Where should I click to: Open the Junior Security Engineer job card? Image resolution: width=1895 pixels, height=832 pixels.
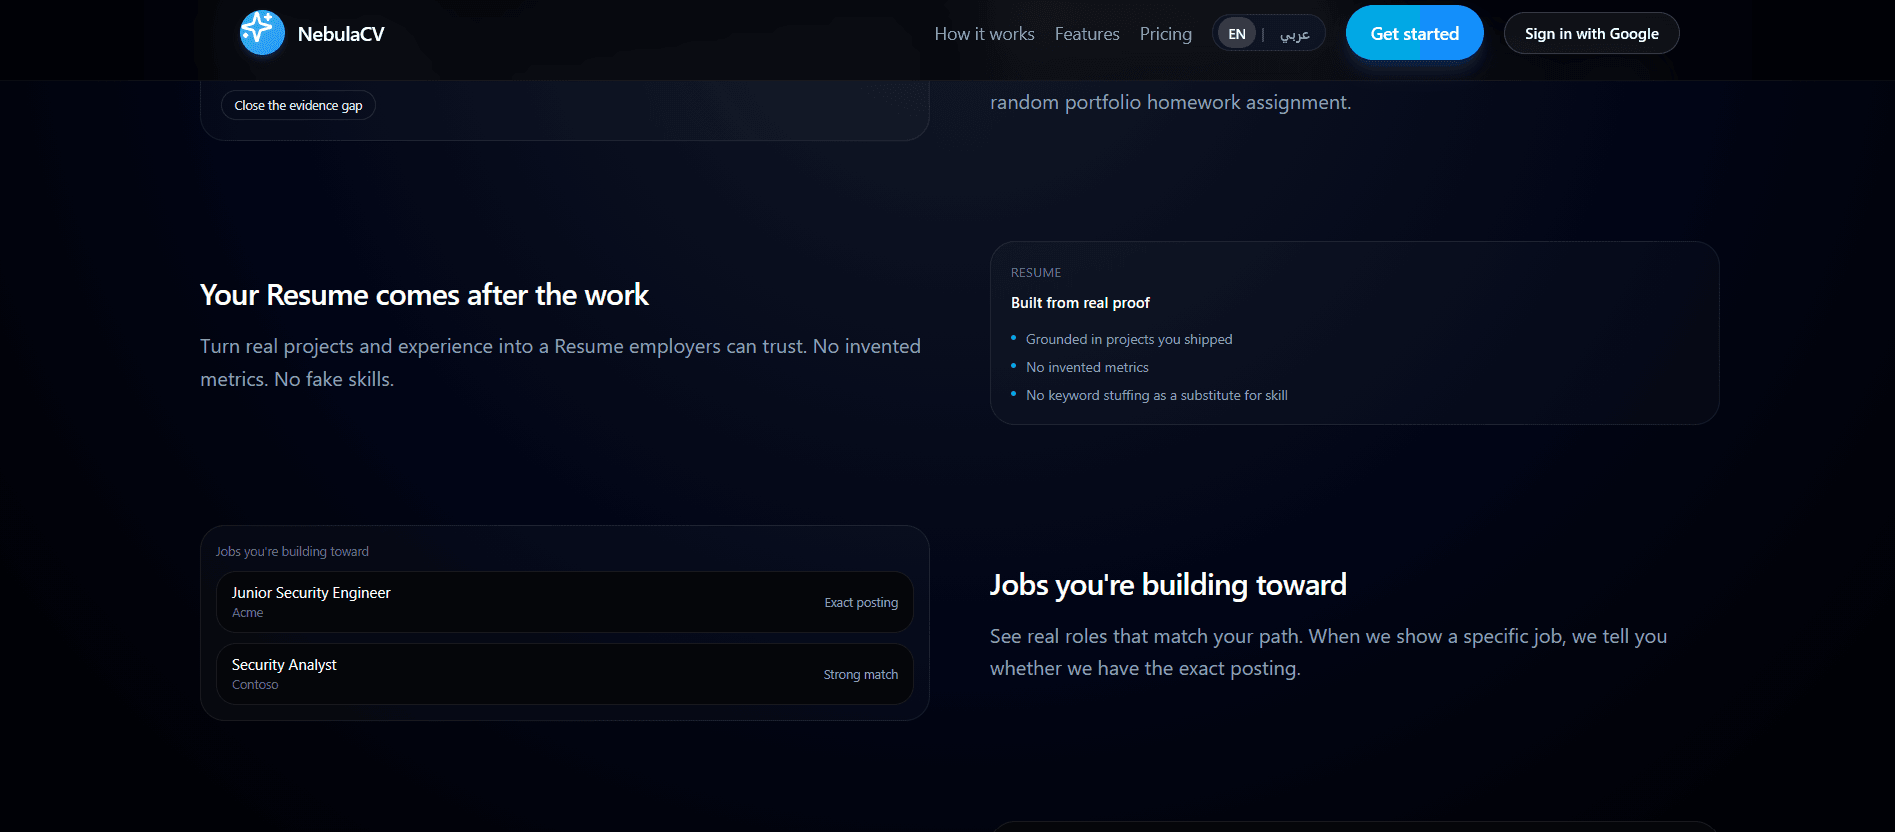tap(565, 602)
